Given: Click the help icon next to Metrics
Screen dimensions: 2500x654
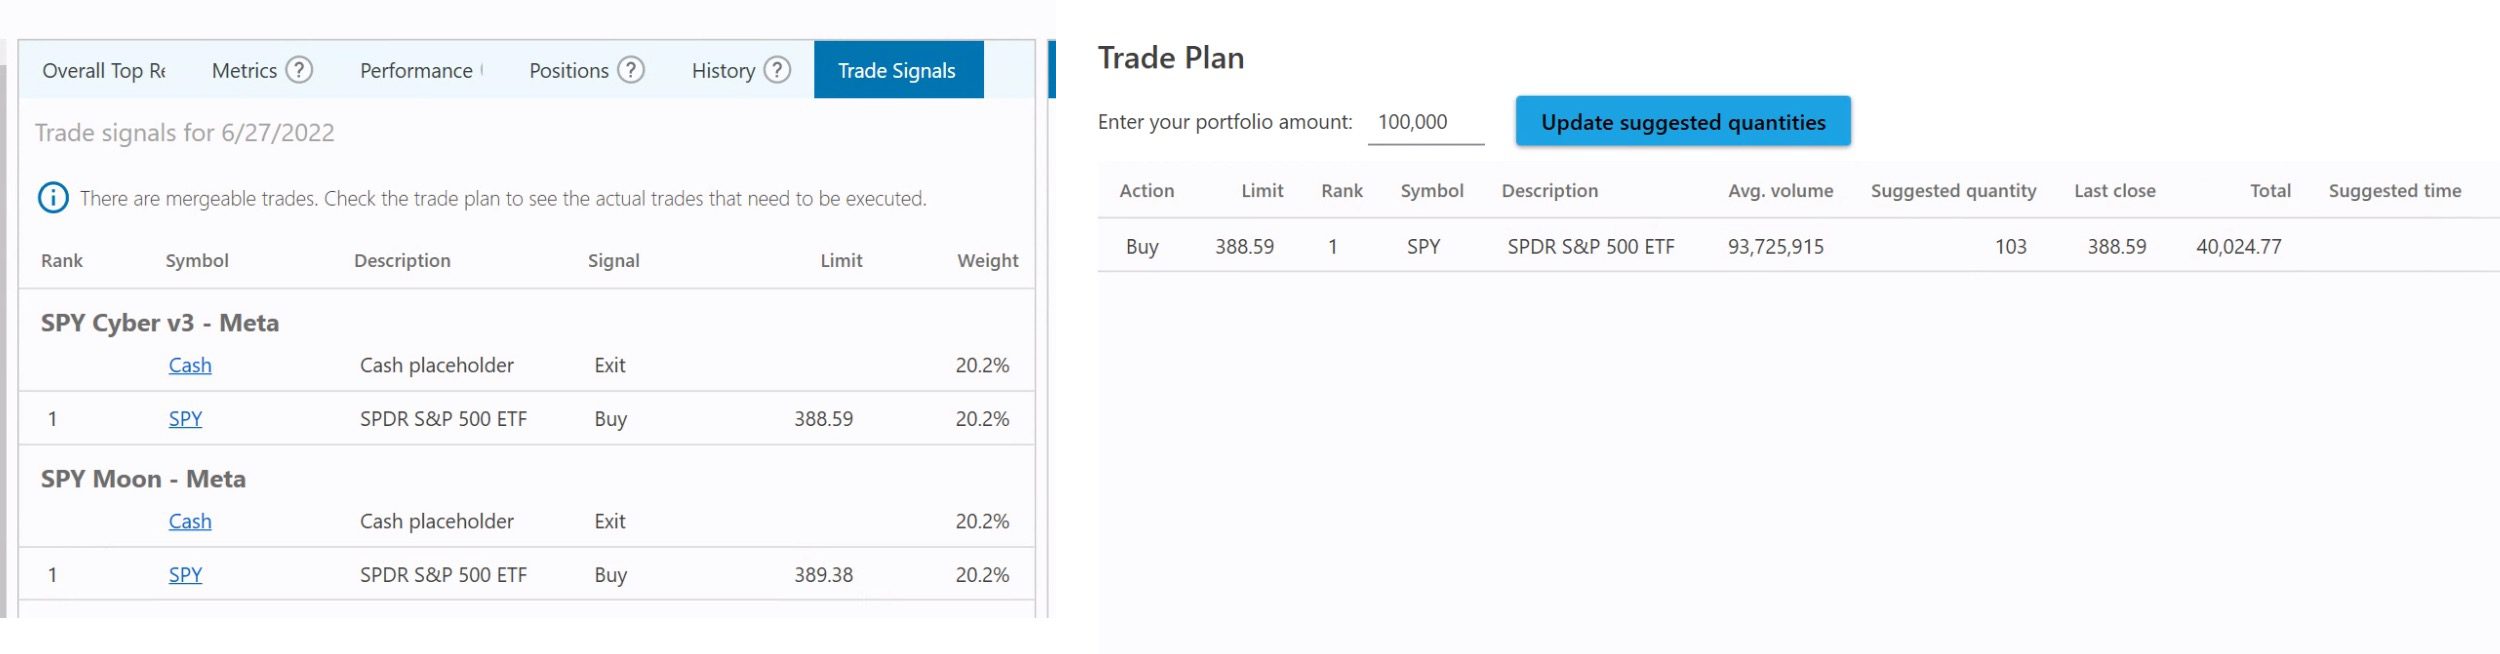Looking at the screenshot, I should (x=299, y=70).
